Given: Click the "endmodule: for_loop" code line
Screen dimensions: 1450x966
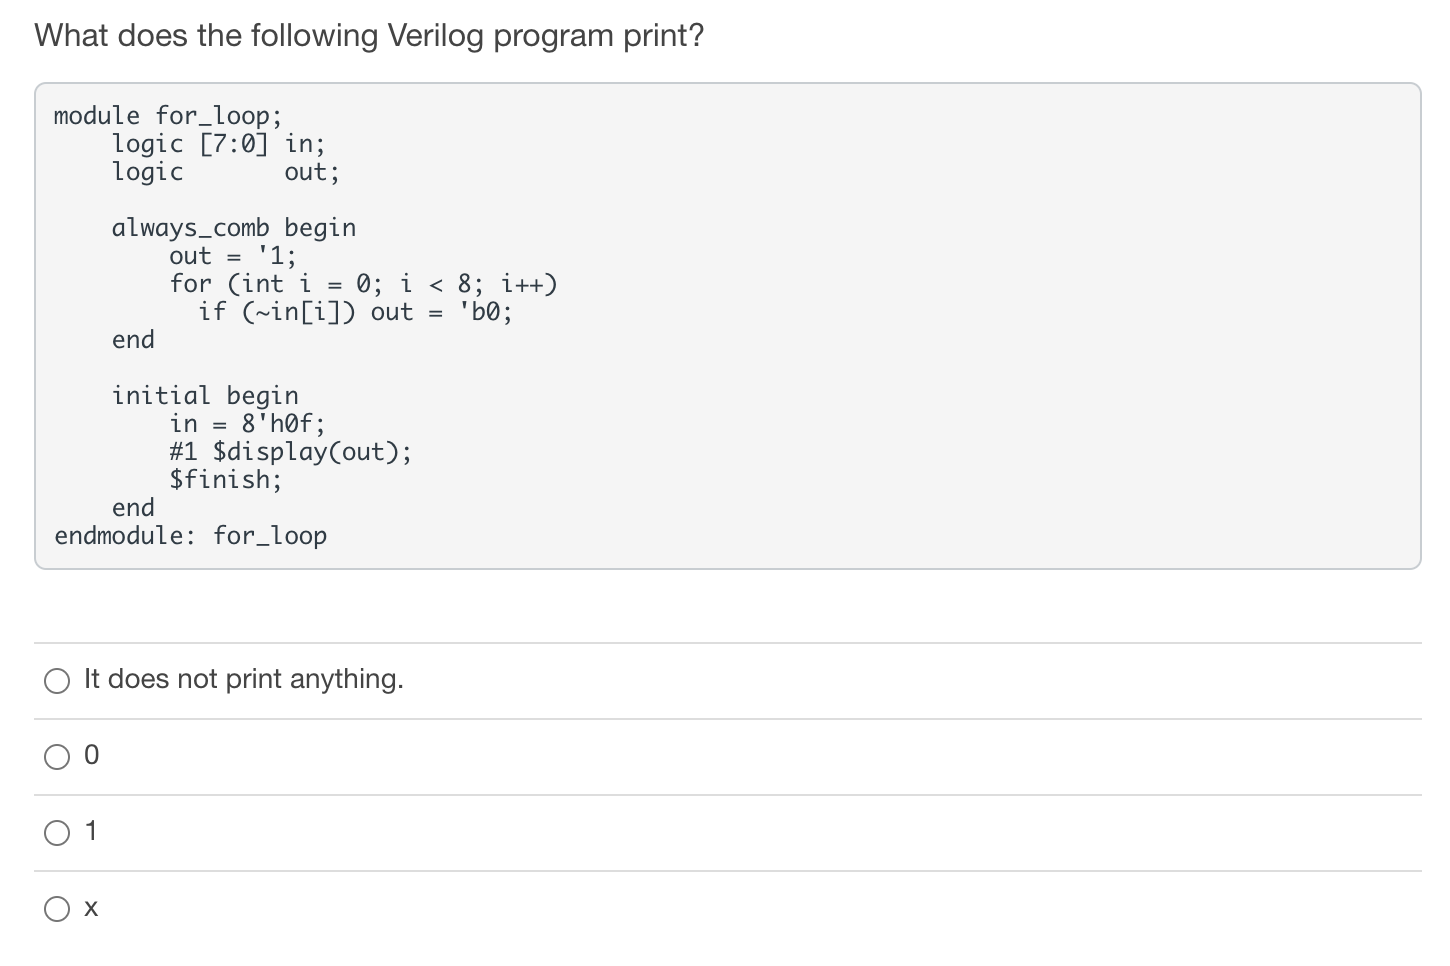Looking at the screenshot, I should pyautogui.click(x=190, y=536).
